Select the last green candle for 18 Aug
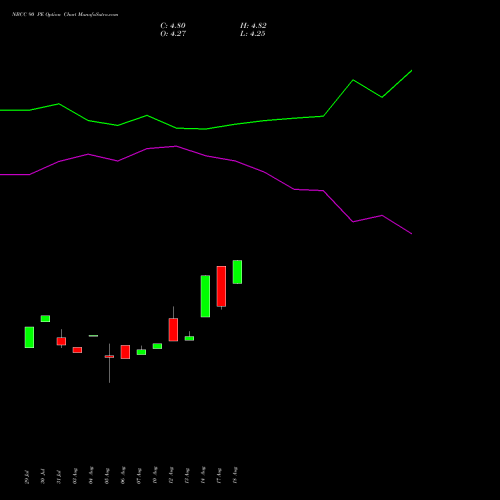 [237, 272]
